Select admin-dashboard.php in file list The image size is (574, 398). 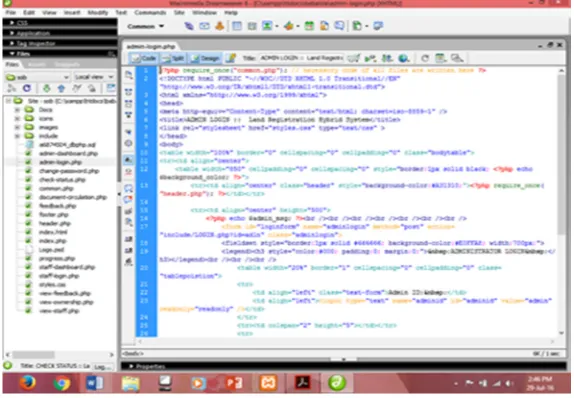pos(68,153)
